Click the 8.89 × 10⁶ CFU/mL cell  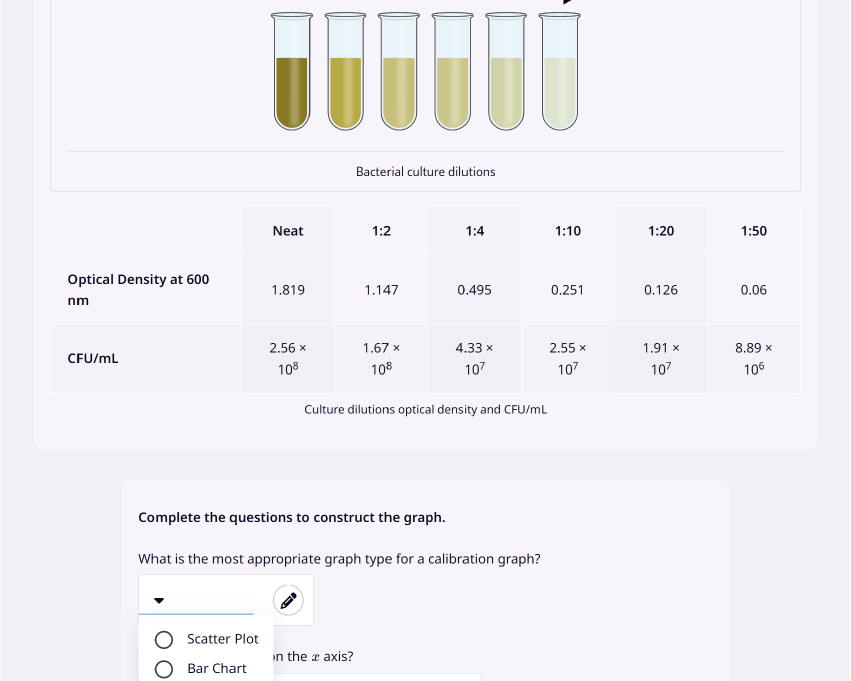(x=754, y=359)
